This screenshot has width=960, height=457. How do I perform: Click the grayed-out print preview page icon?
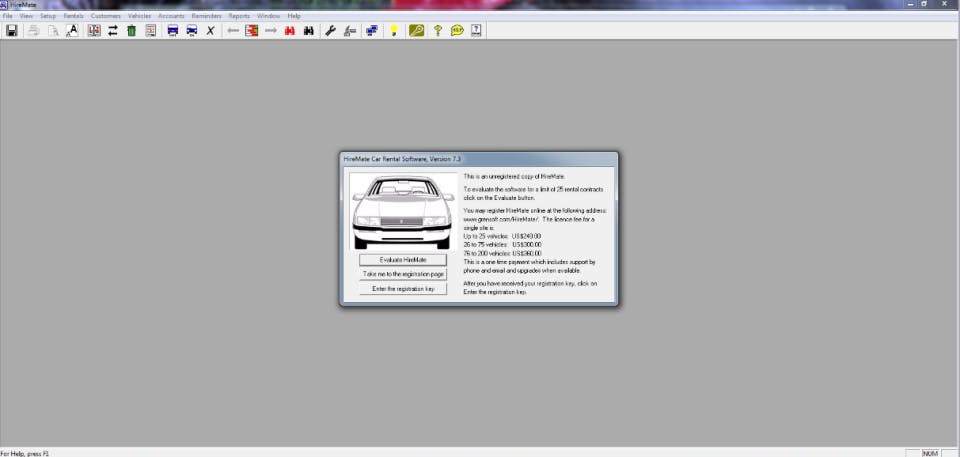click(x=53, y=31)
